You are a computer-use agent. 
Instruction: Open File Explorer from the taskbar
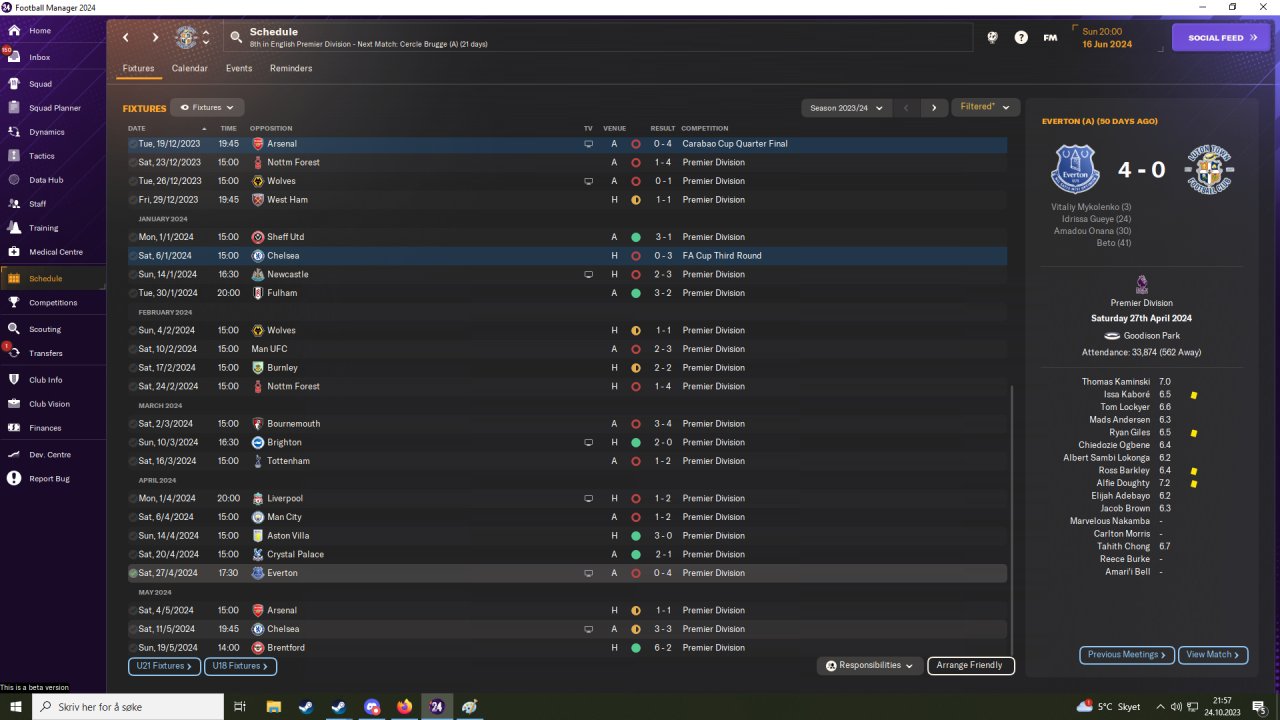273,707
